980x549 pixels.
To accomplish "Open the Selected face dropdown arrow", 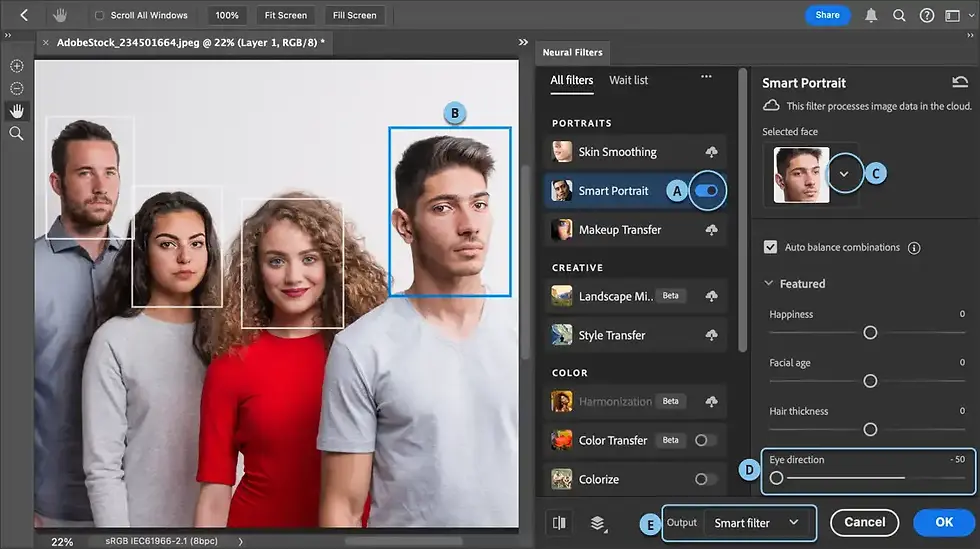I will coord(845,174).
